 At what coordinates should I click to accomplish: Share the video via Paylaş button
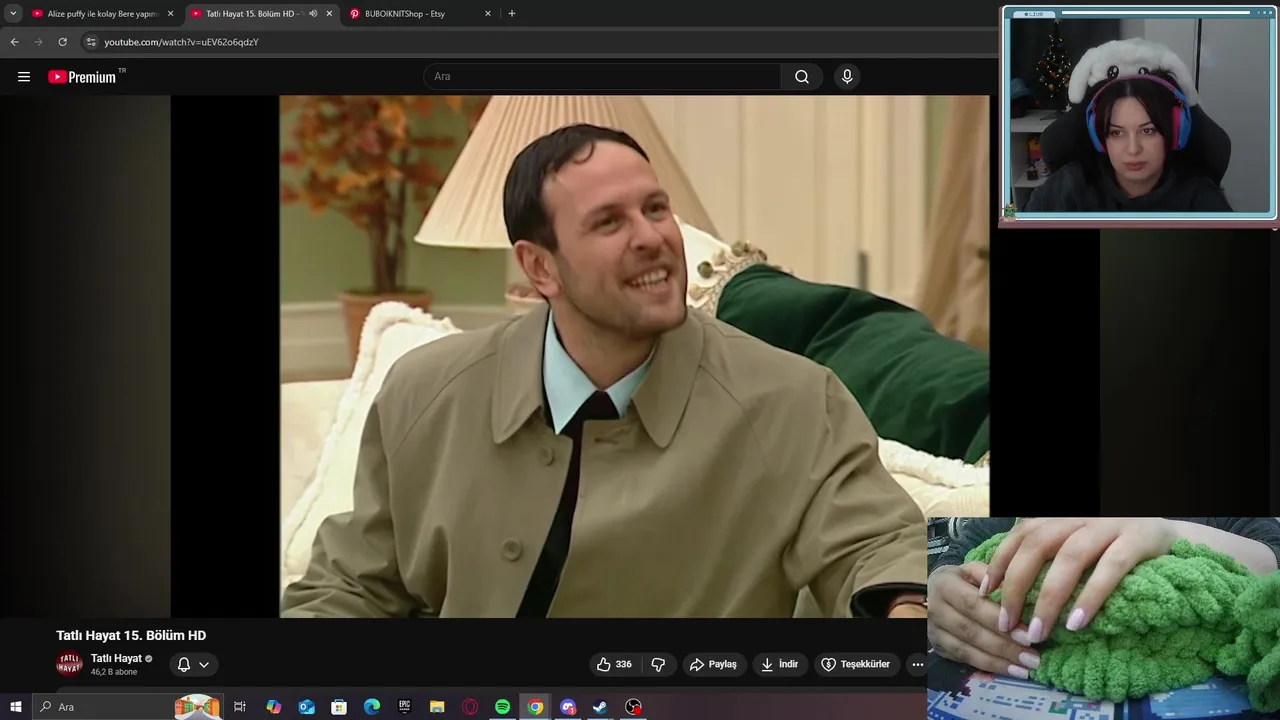coord(714,664)
